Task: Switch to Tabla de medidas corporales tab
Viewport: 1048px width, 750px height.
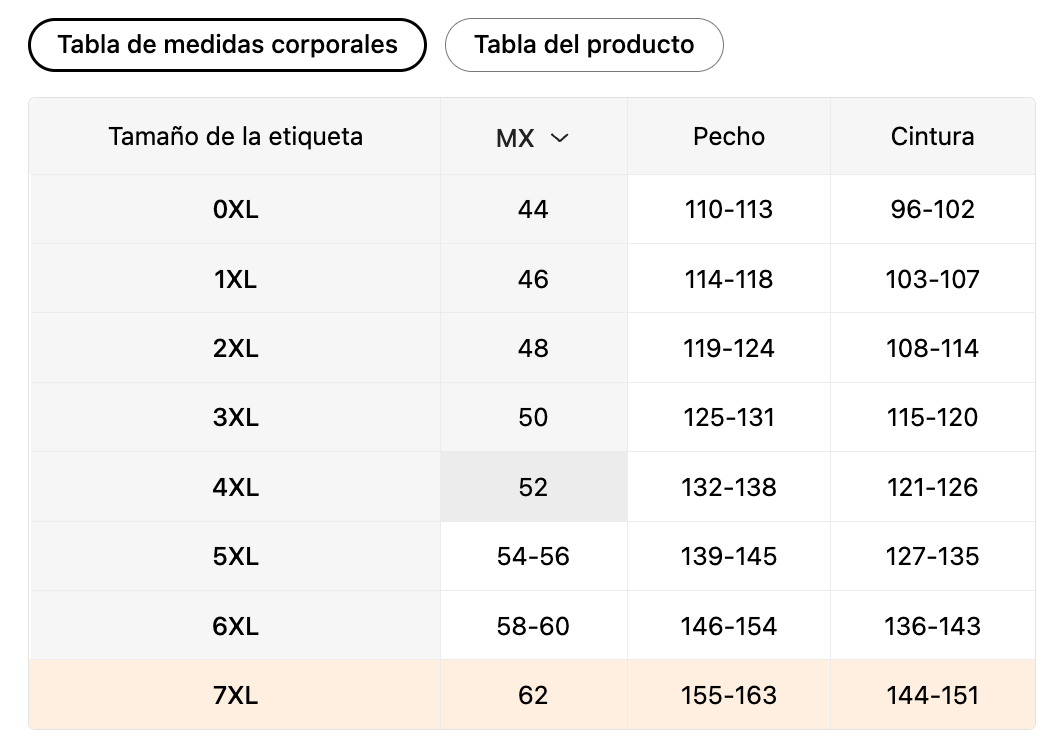Action: coord(227,45)
